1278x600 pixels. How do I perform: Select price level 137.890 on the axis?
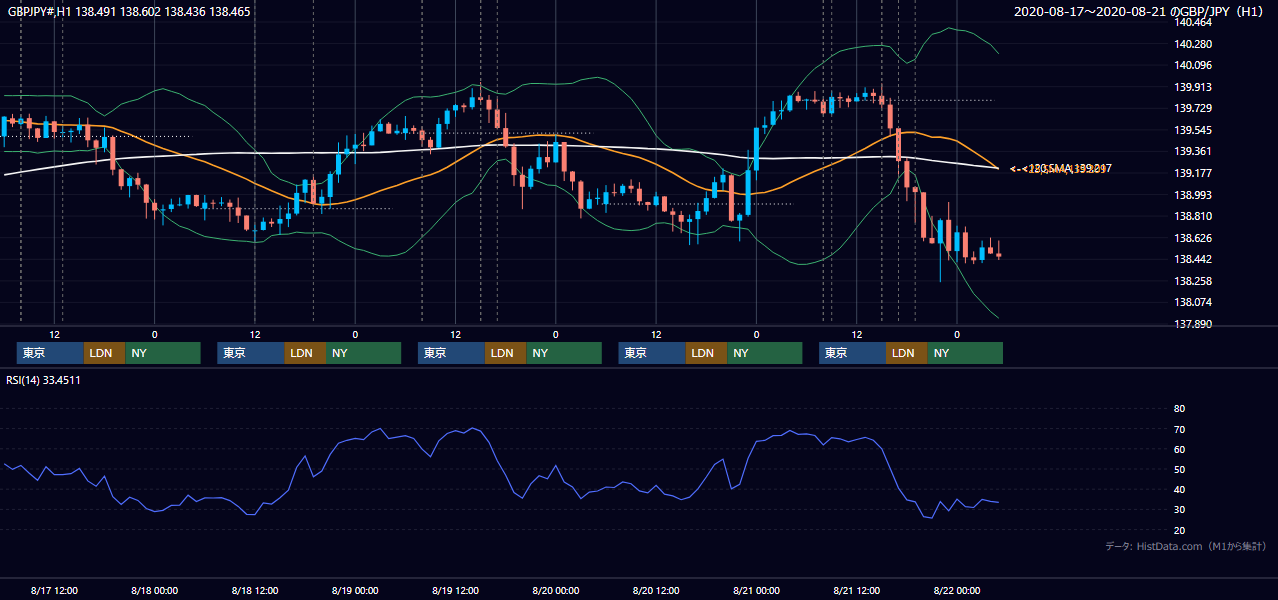tap(1194, 324)
